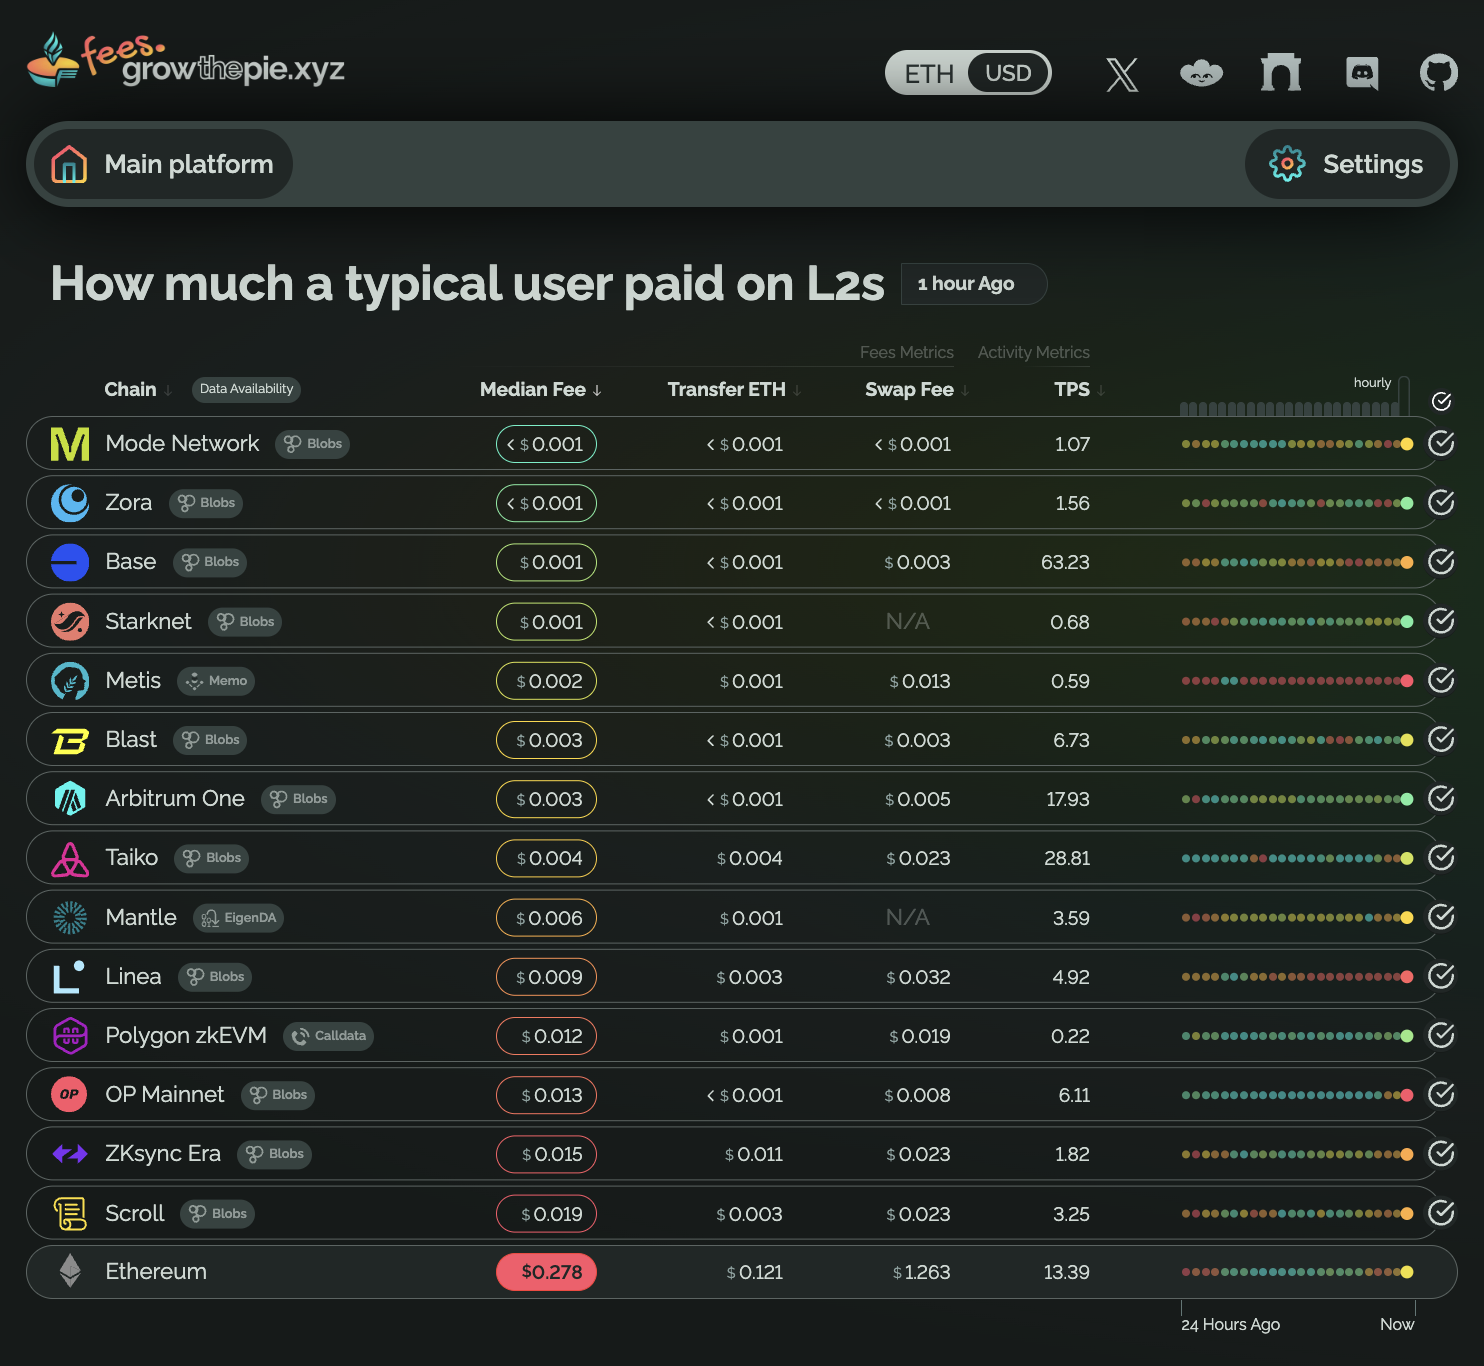Click the Mantle chain logo
1484x1366 pixels.
click(x=70, y=917)
